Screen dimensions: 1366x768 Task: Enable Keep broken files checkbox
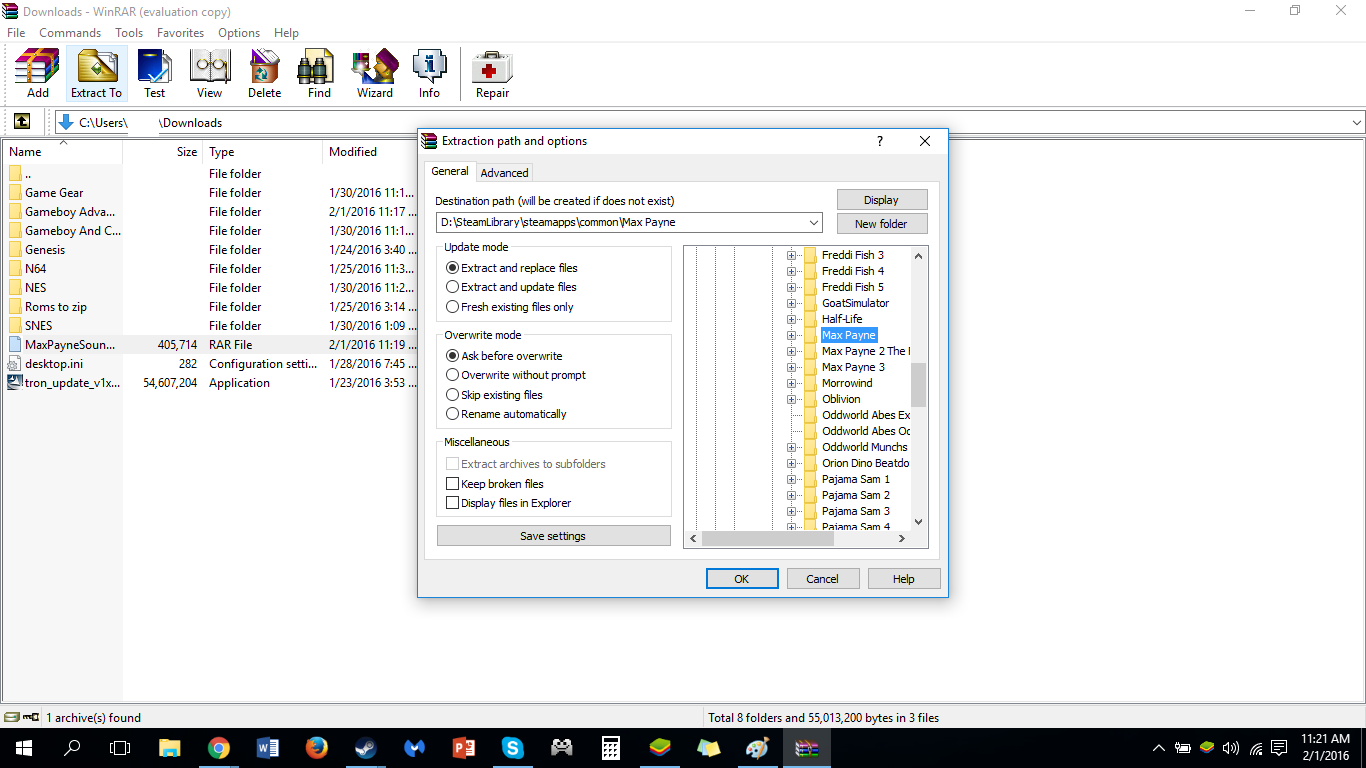click(x=453, y=484)
